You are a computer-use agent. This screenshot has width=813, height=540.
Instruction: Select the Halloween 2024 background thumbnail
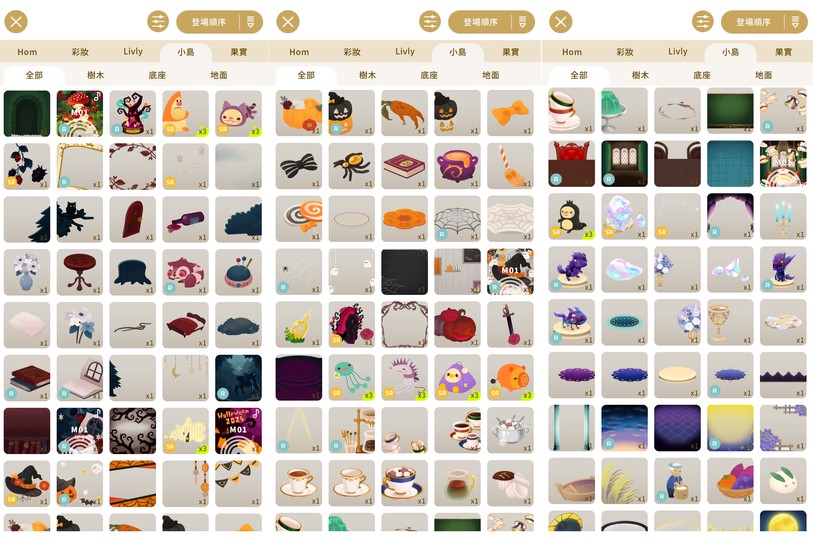[x=238, y=431]
